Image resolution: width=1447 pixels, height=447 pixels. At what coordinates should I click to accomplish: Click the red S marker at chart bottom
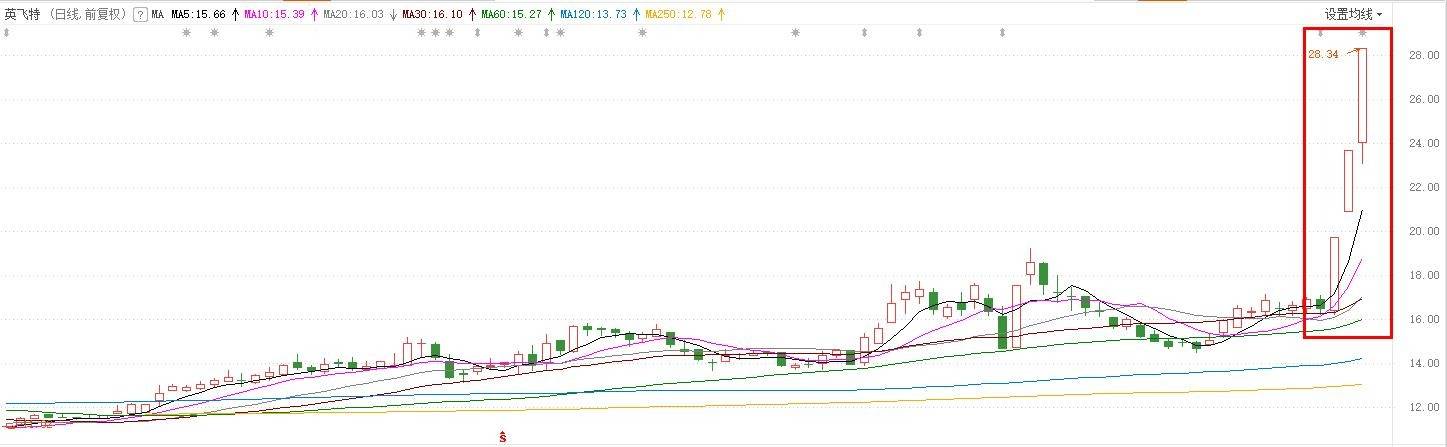coord(504,436)
